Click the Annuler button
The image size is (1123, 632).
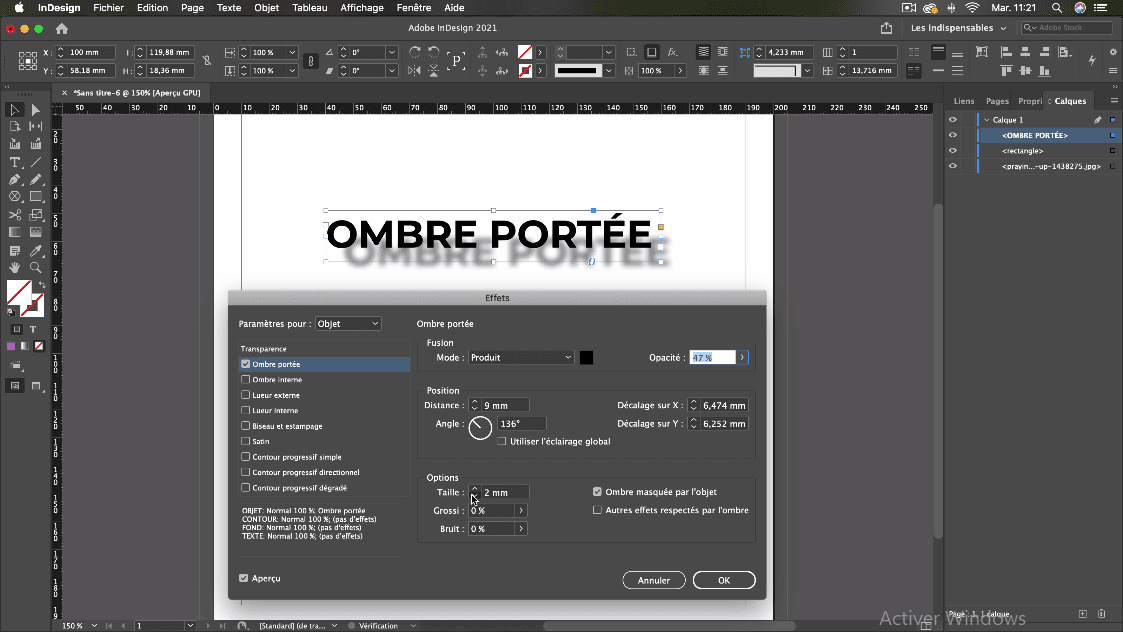coord(654,580)
